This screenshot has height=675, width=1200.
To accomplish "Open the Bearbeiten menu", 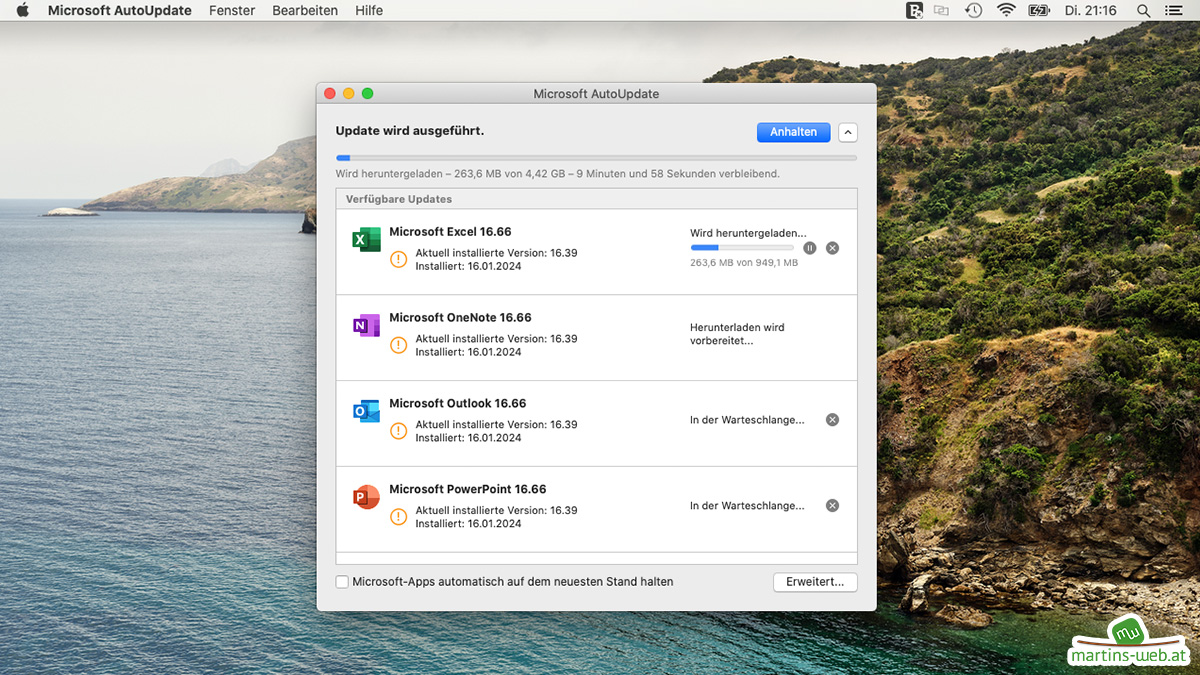I will [x=305, y=10].
